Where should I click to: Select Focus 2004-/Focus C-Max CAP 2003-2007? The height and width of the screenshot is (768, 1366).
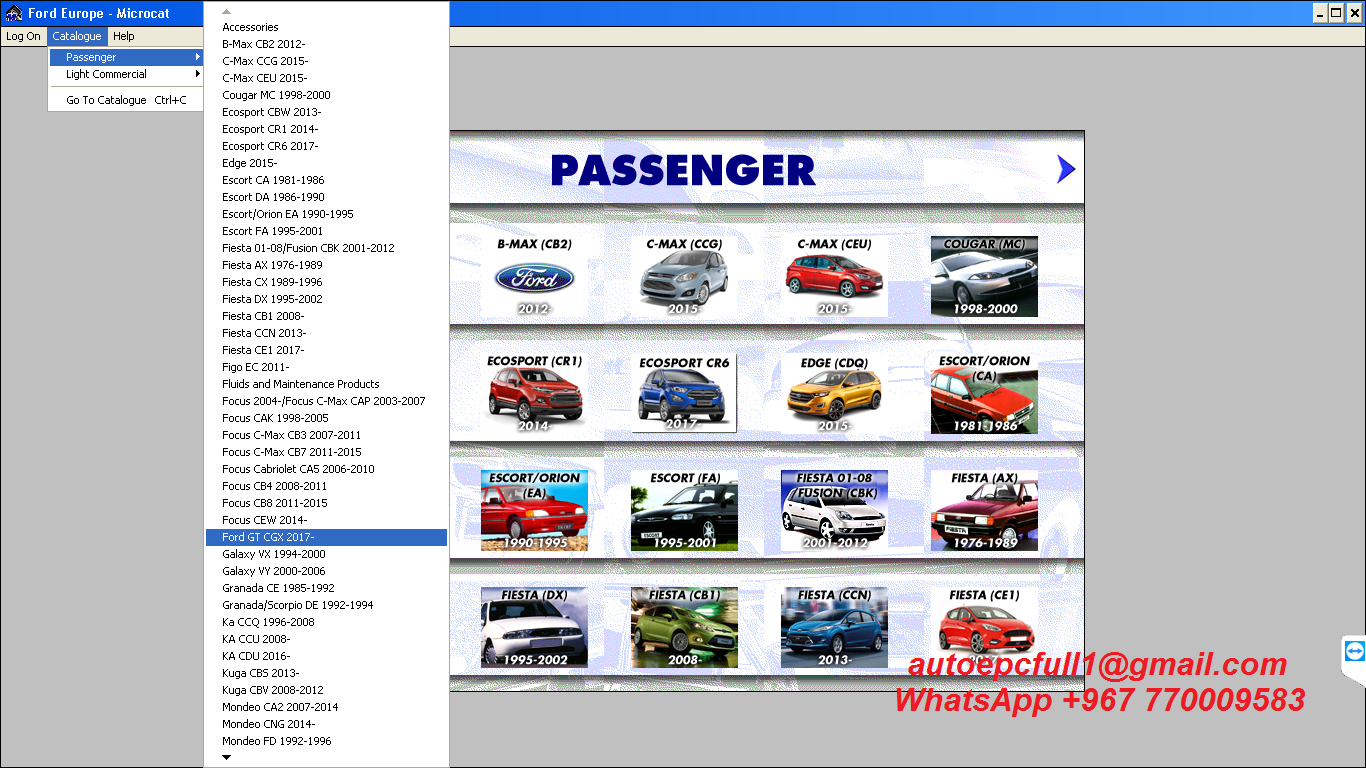[x=326, y=401]
